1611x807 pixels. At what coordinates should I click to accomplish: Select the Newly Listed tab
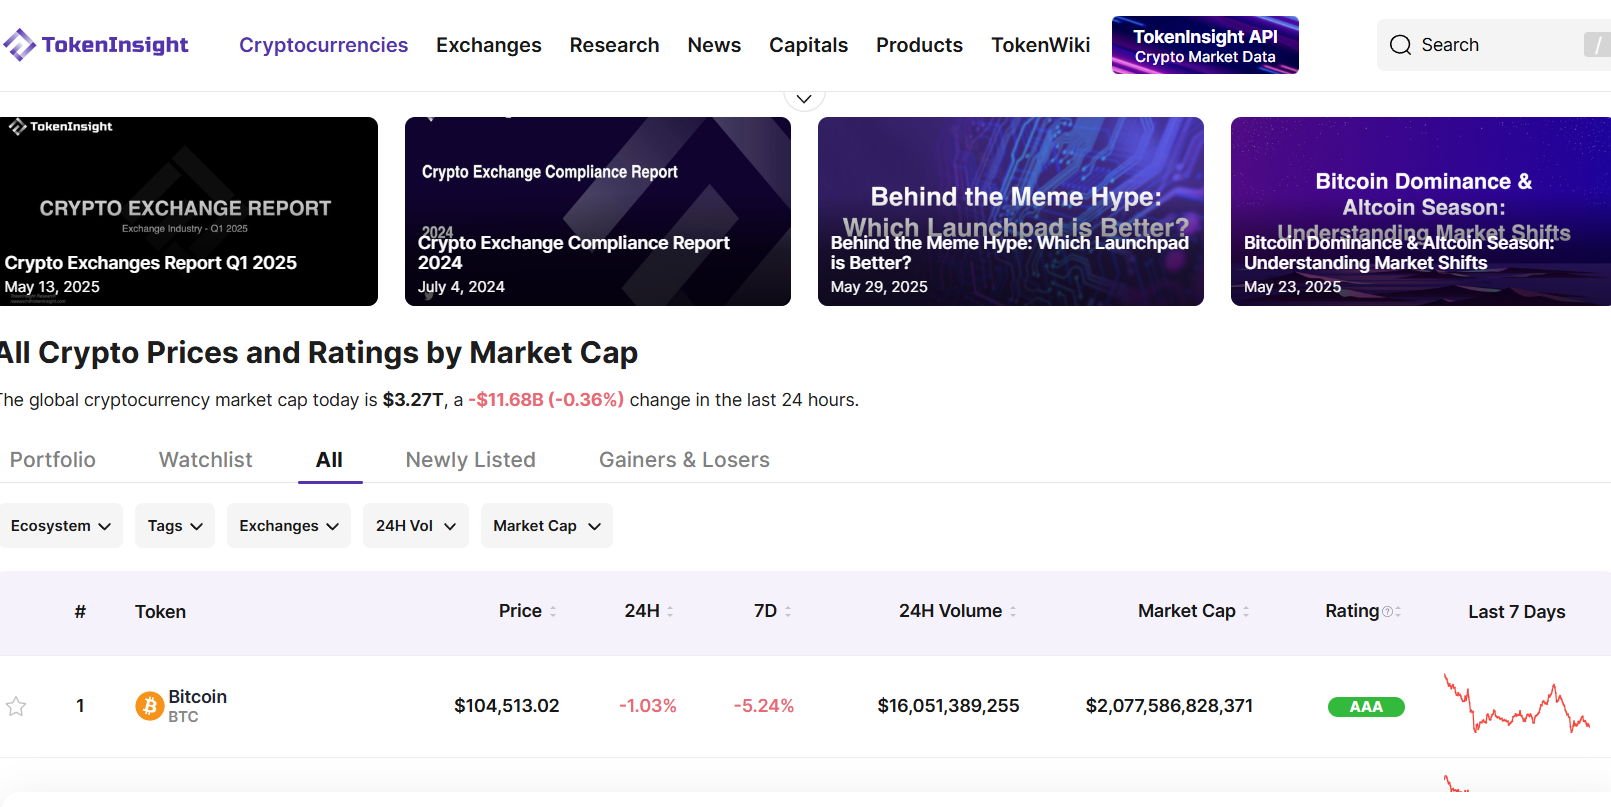click(x=470, y=460)
